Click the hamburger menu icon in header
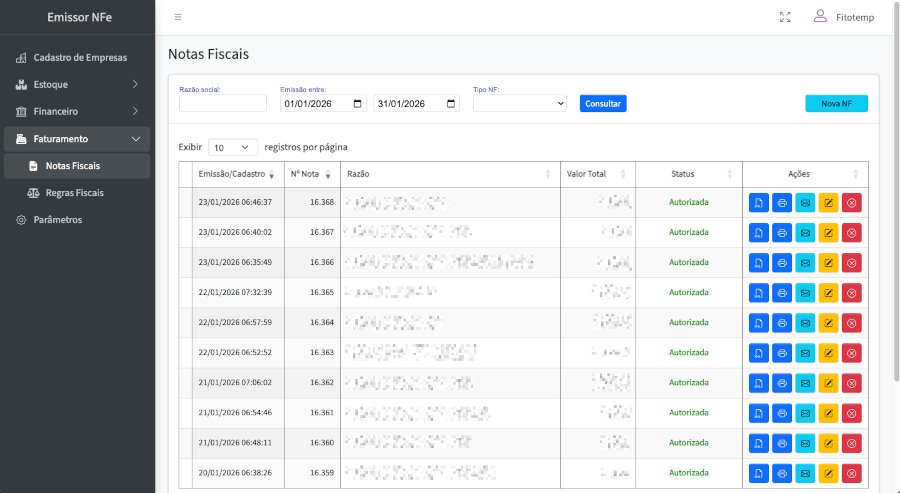 178,17
